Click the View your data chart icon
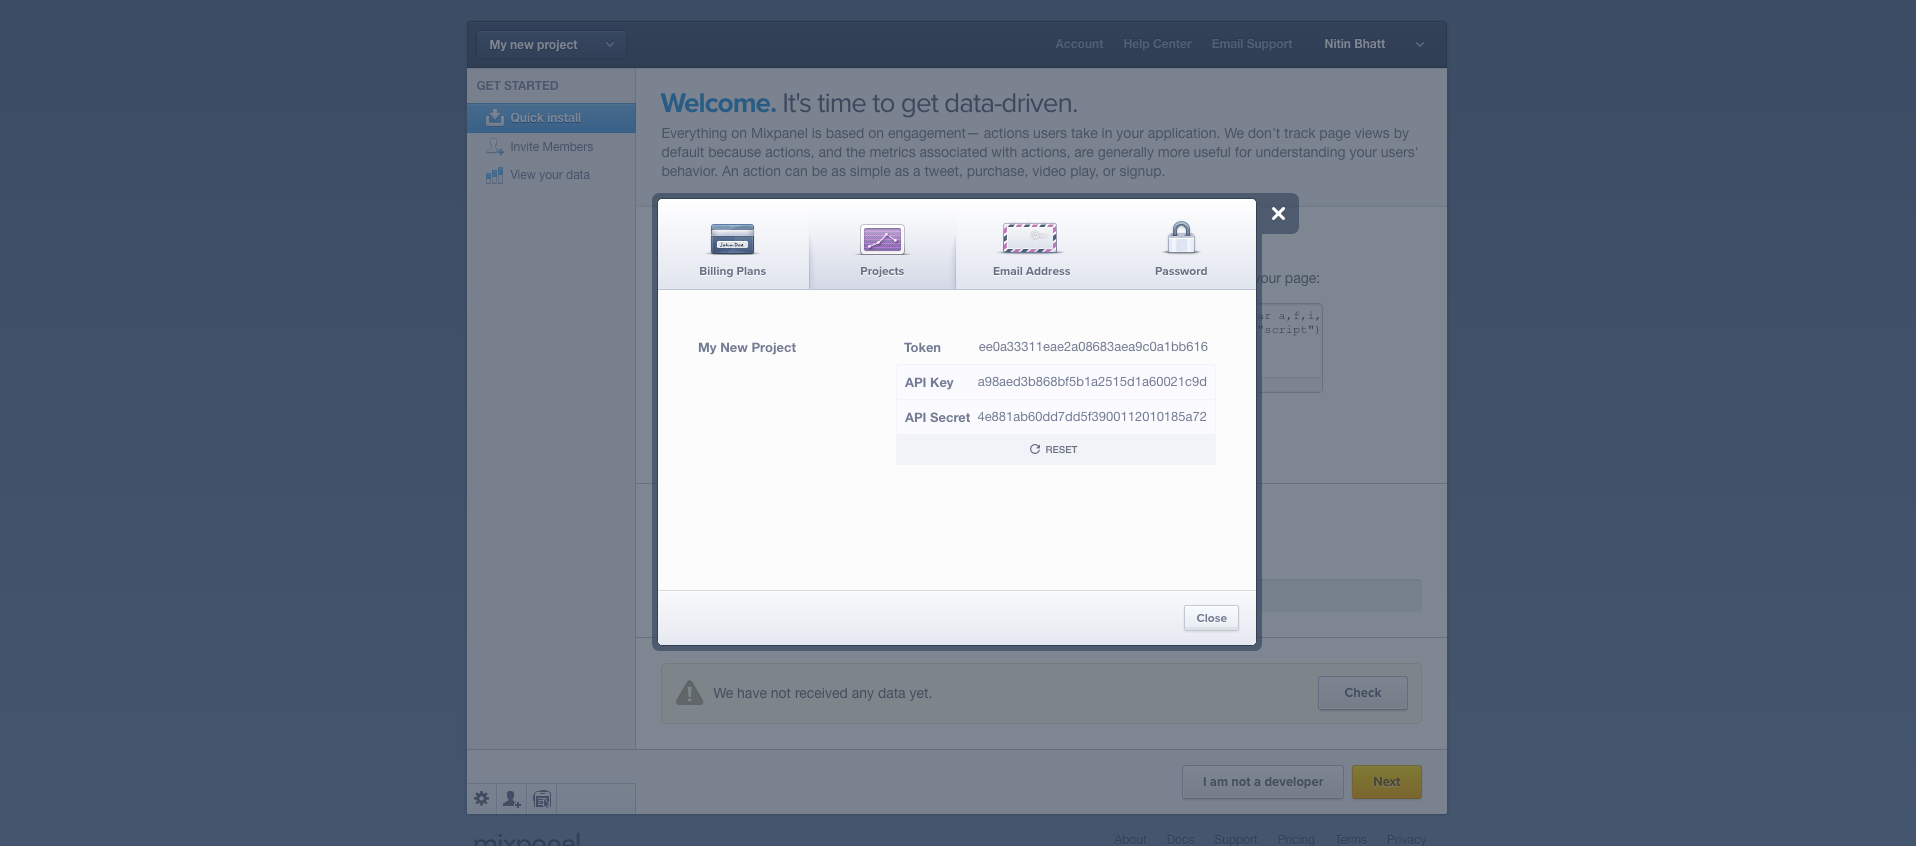 click(494, 175)
